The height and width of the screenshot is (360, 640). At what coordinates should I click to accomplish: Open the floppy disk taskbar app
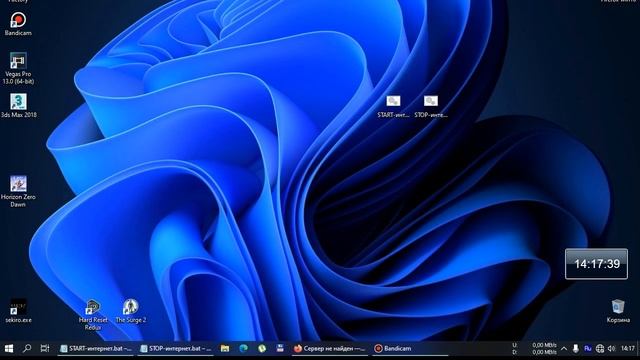(280, 348)
